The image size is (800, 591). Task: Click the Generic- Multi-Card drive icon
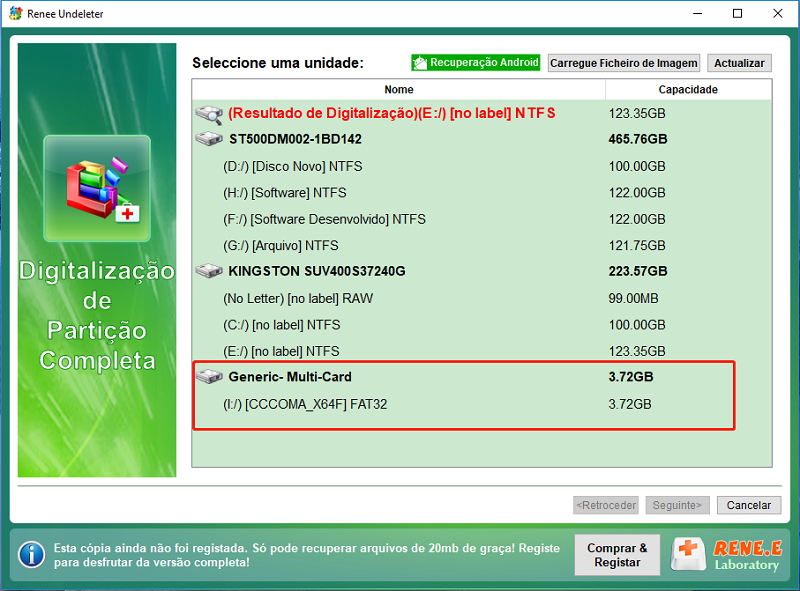[x=209, y=377]
